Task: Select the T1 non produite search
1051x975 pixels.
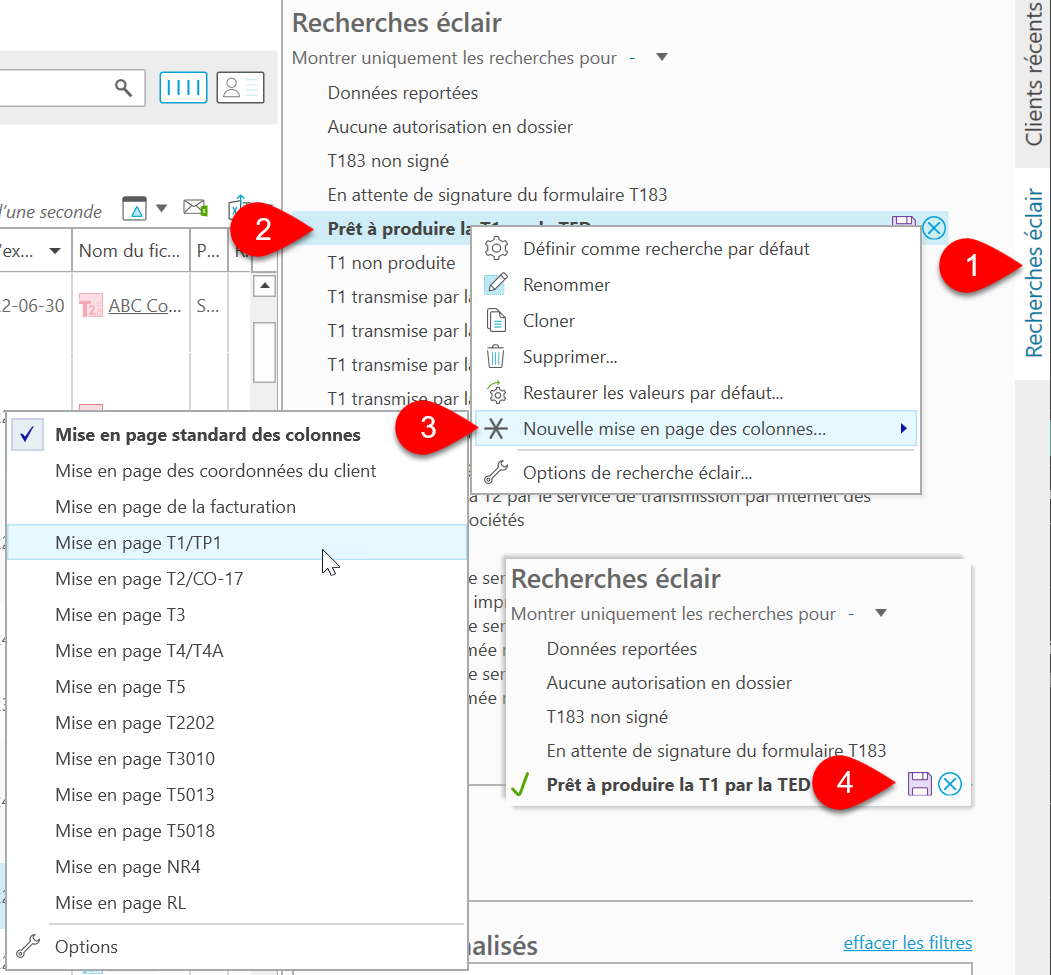Action: tap(391, 263)
